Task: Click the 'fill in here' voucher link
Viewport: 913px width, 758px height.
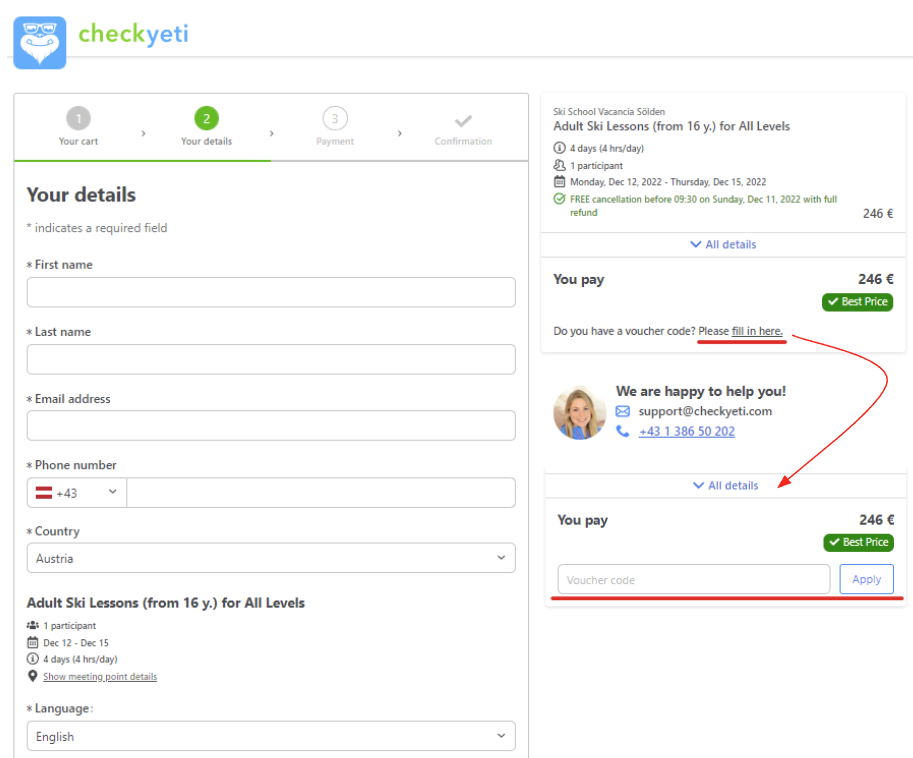Action: coord(757,331)
